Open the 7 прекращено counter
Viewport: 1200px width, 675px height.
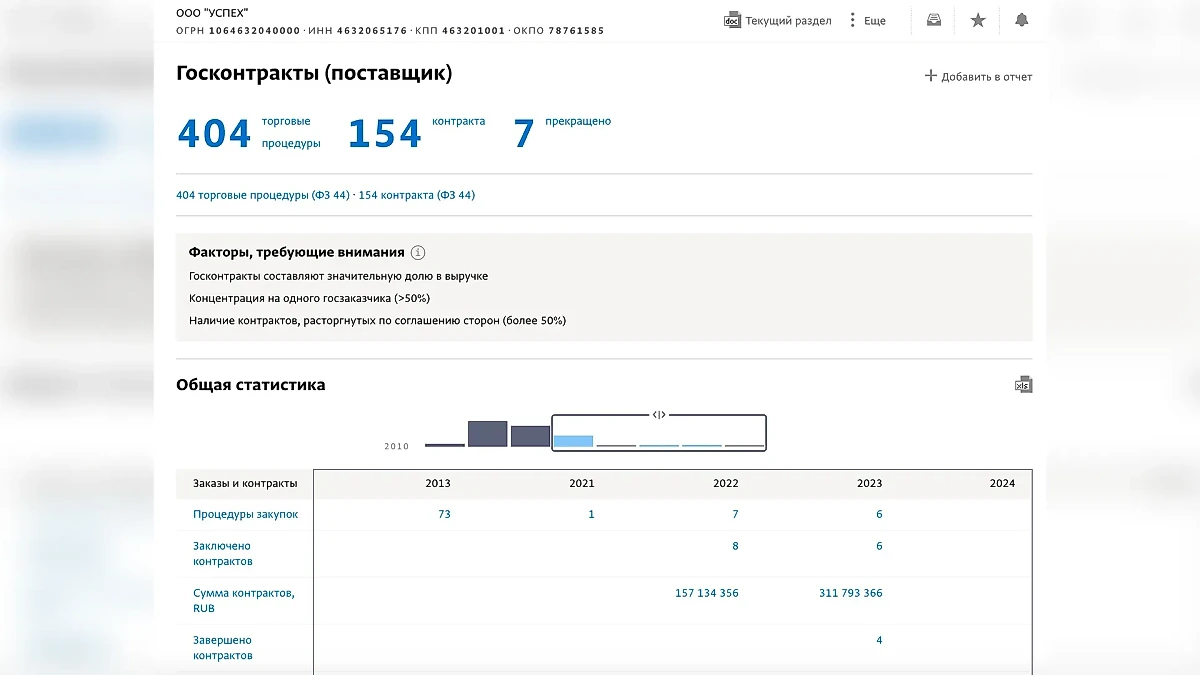(x=524, y=133)
